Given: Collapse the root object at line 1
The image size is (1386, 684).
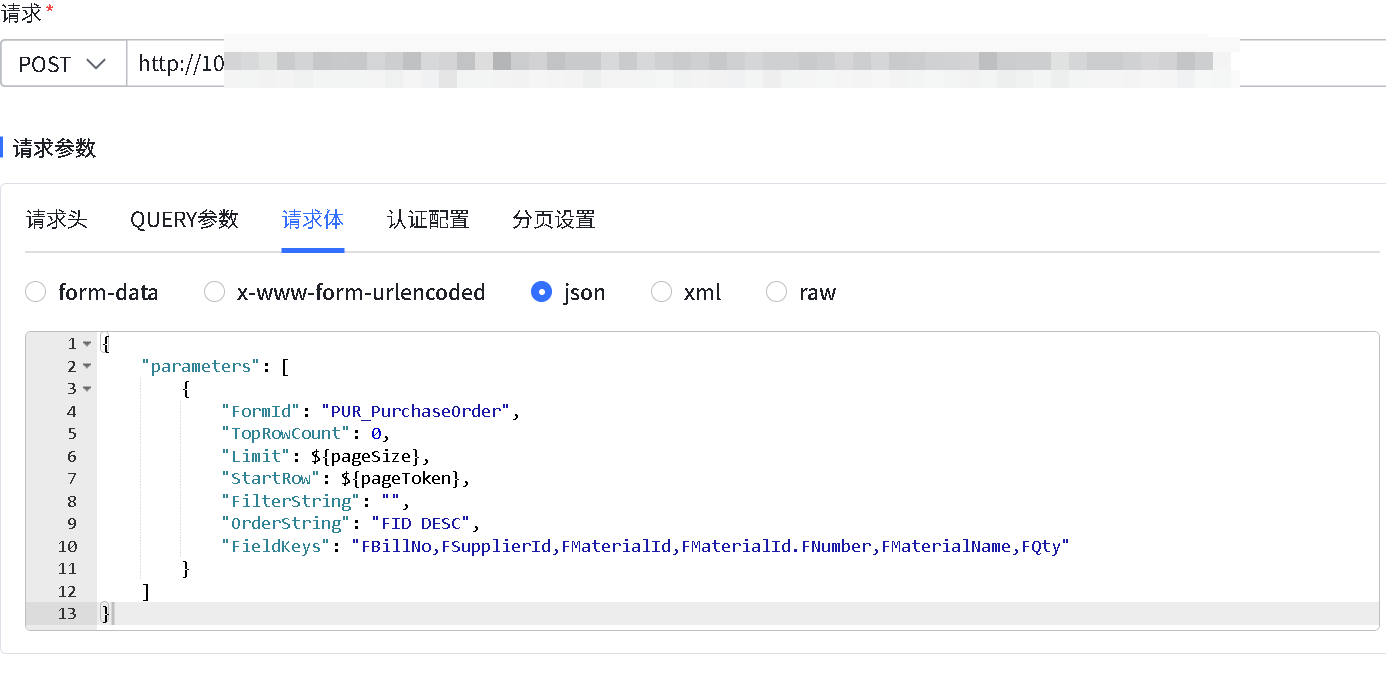Looking at the screenshot, I should pos(87,344).
